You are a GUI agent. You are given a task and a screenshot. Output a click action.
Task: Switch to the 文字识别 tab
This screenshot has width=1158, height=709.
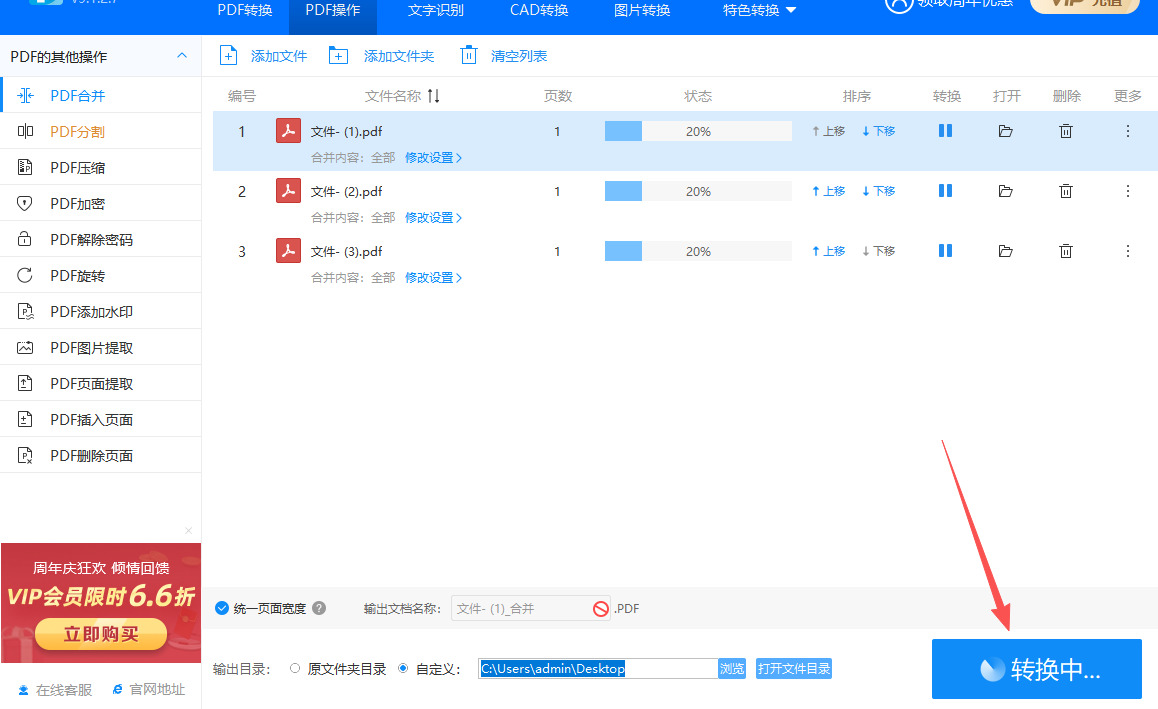tap(436, 11)
